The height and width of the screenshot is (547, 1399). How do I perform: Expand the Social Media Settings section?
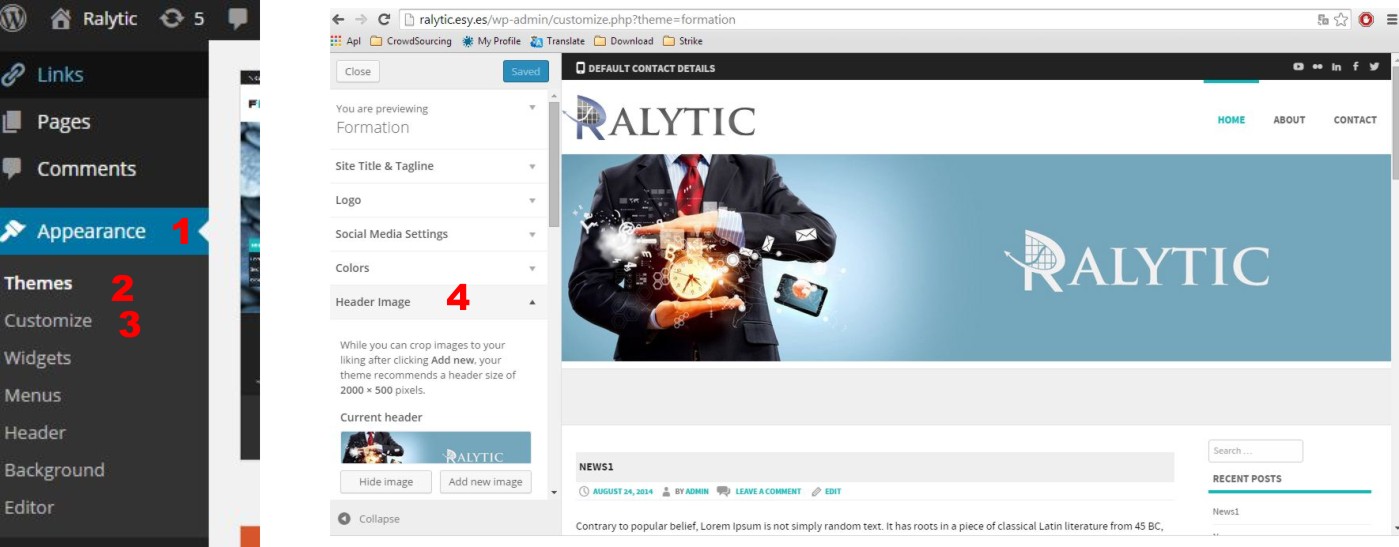coord(439,234)
